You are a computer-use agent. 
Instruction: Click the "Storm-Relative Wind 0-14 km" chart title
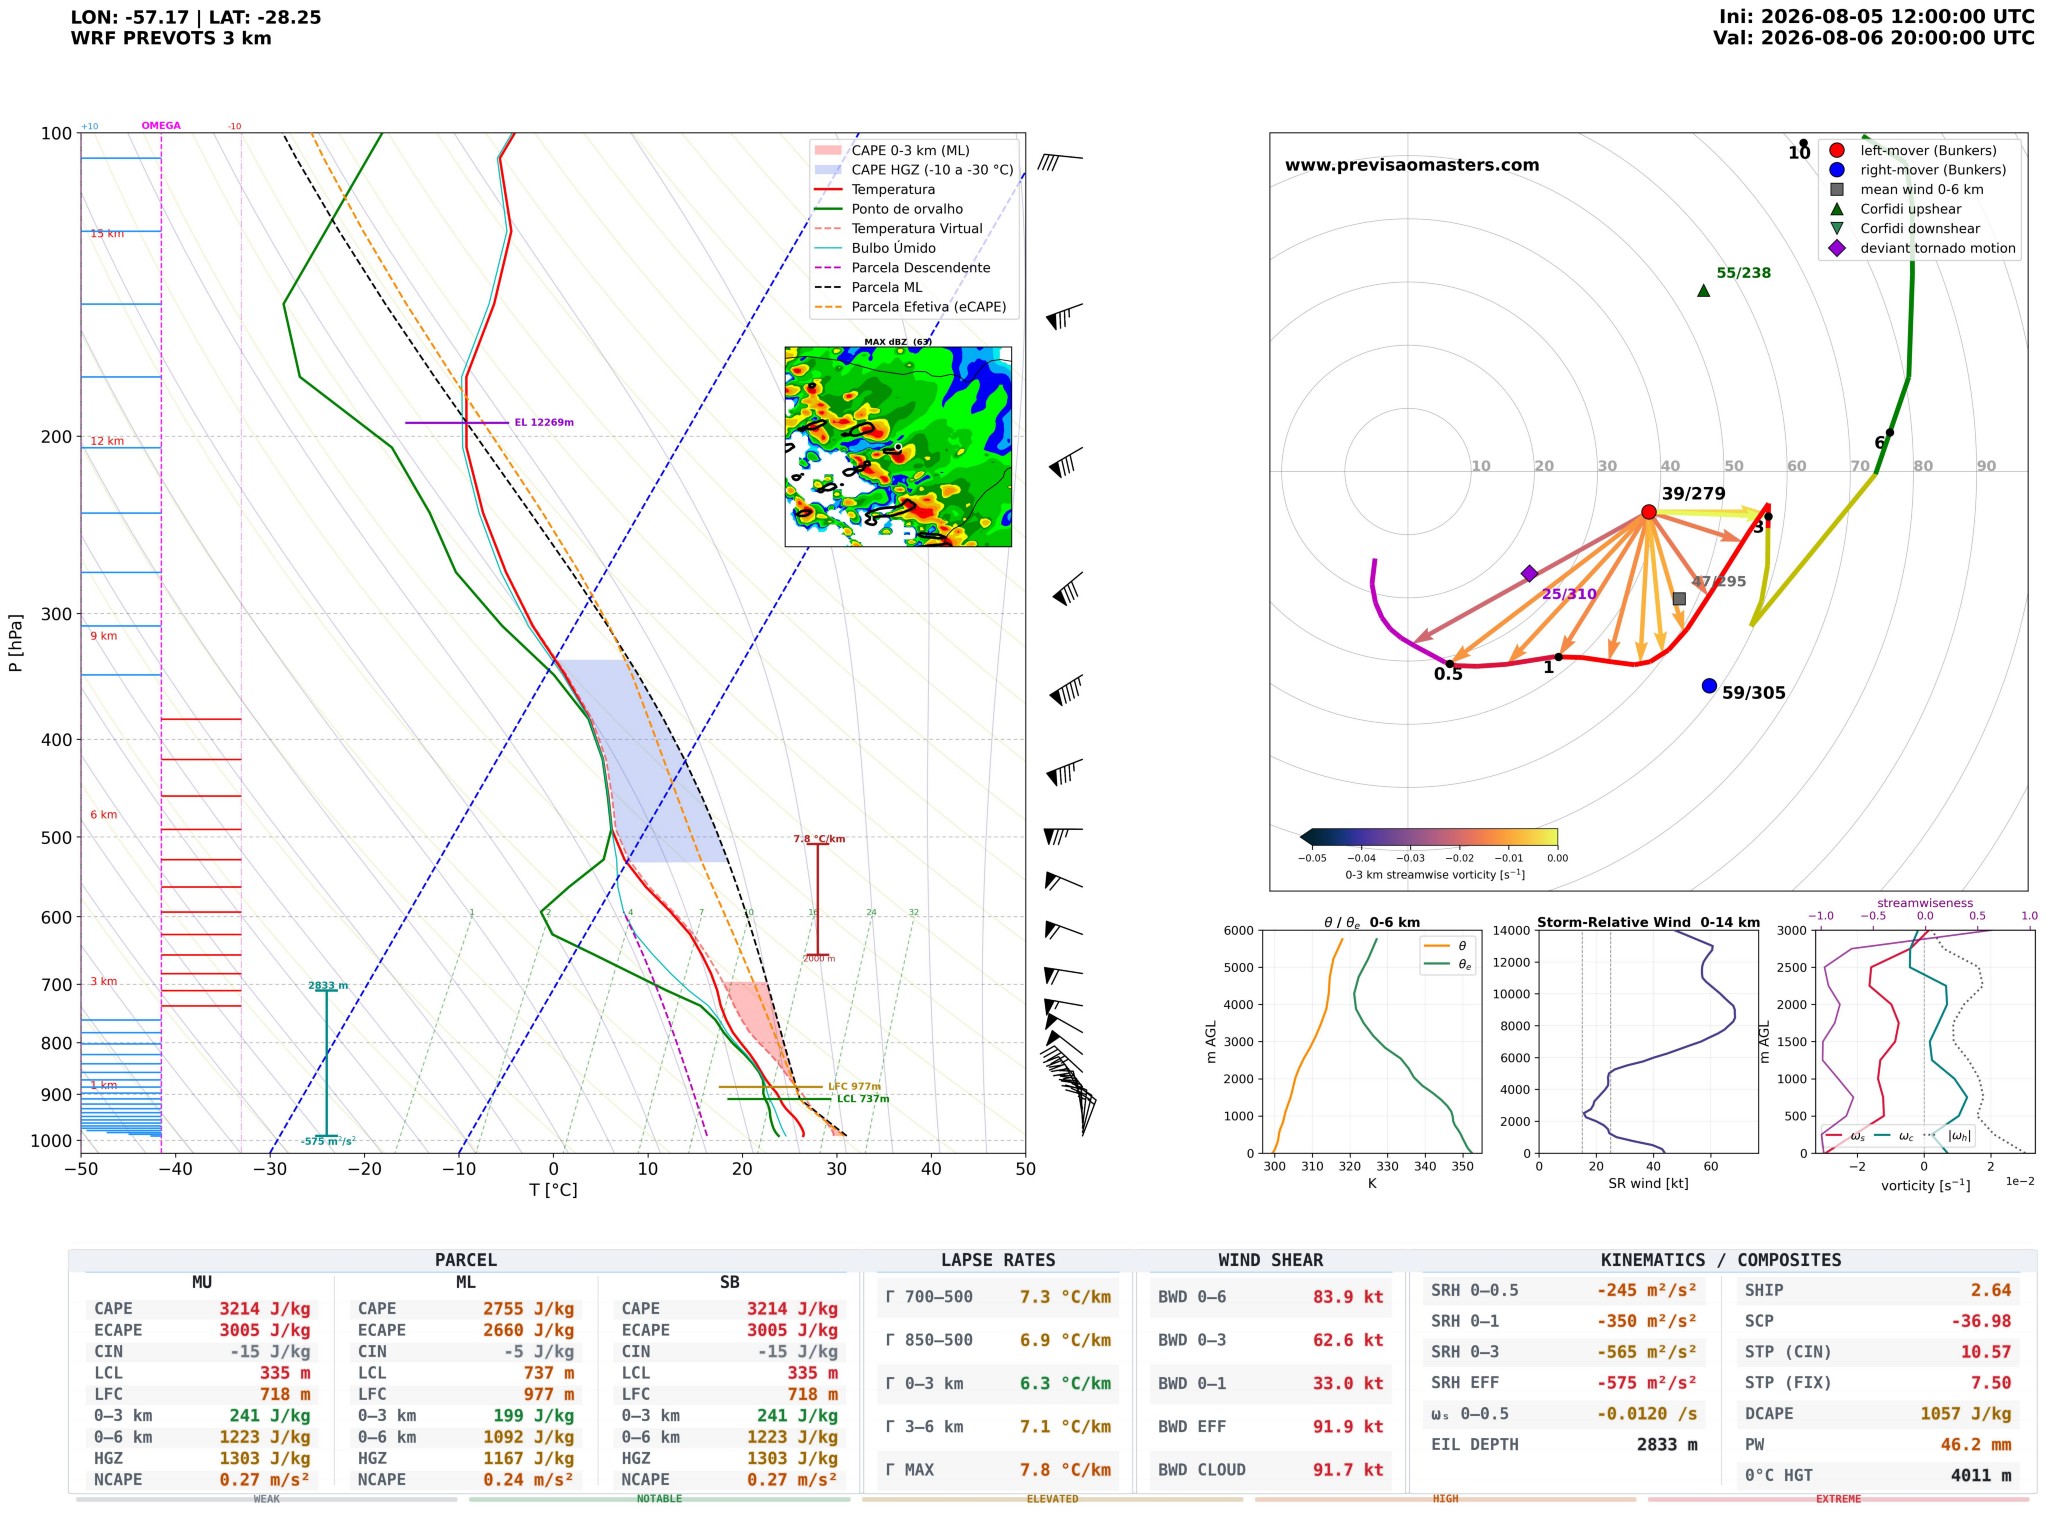[x=1648, y=922]
